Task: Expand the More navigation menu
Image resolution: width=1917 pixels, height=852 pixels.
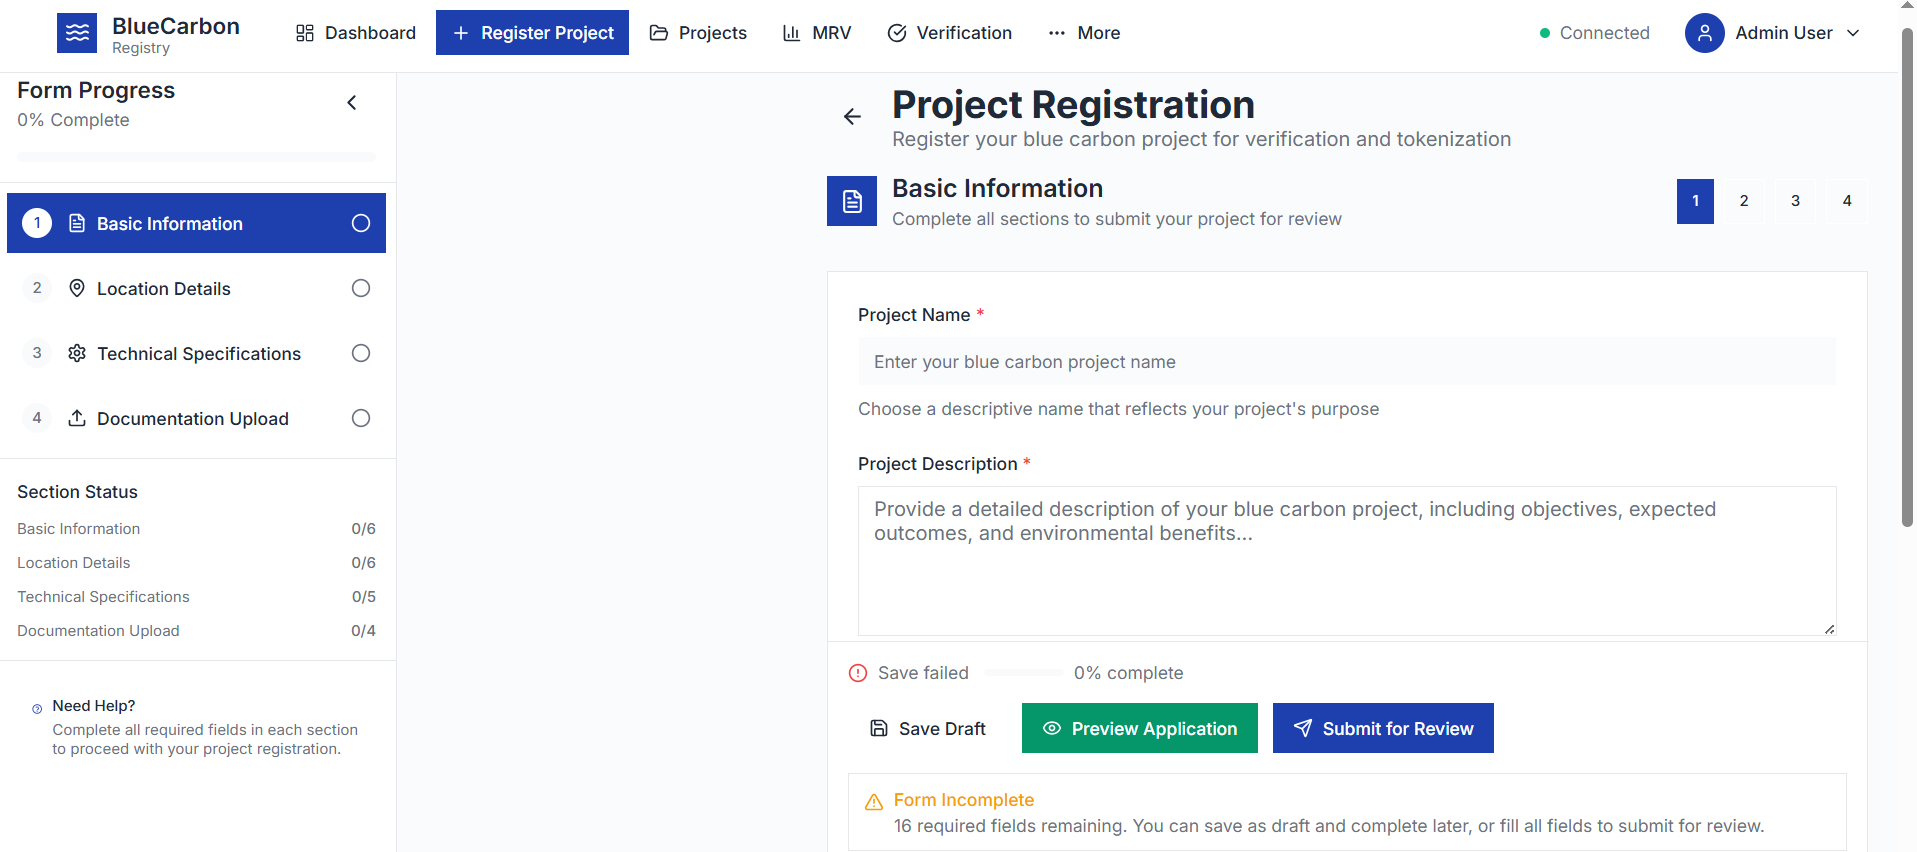Action: tap(1084, 33)
